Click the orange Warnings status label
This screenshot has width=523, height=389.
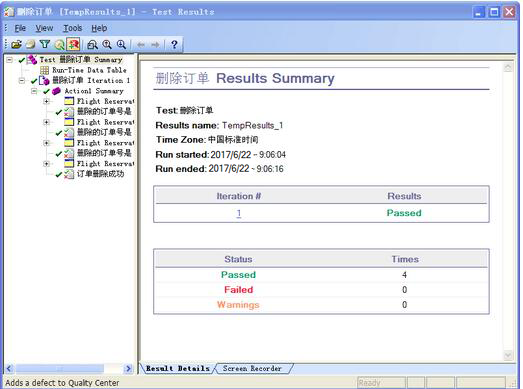click(238, 305)
